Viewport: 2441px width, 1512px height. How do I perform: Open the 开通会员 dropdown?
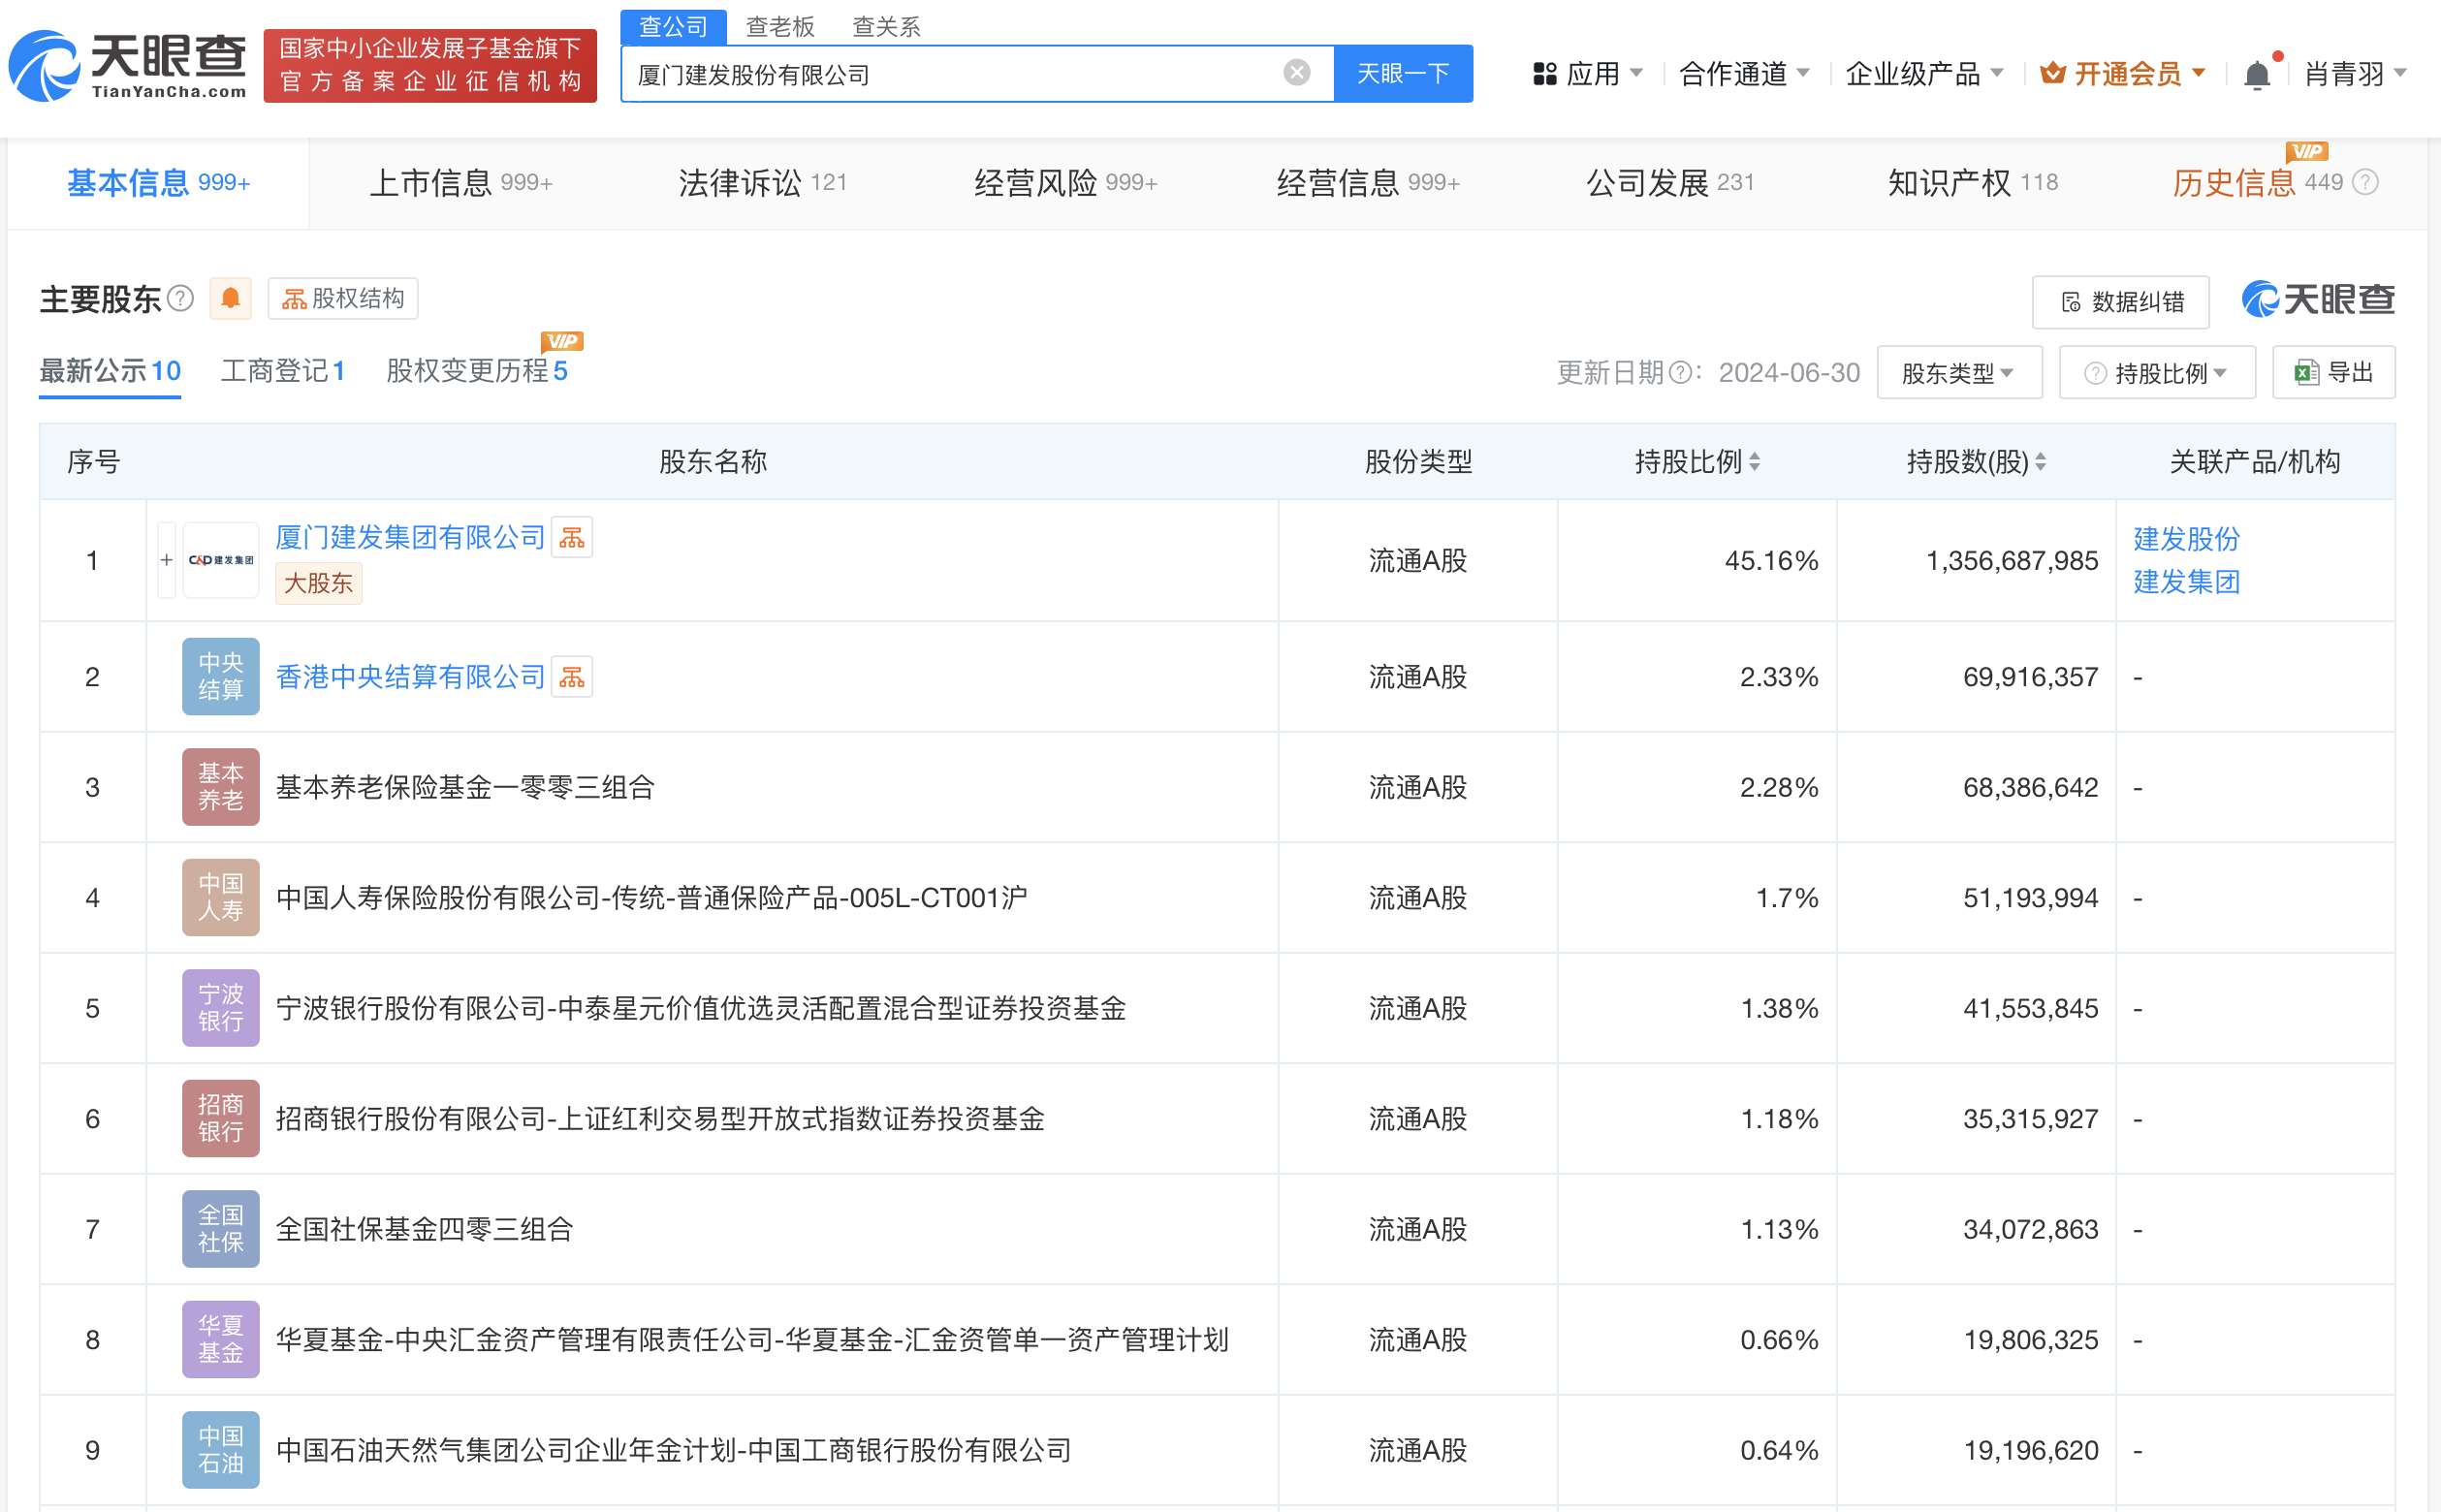pos(2123,73)
